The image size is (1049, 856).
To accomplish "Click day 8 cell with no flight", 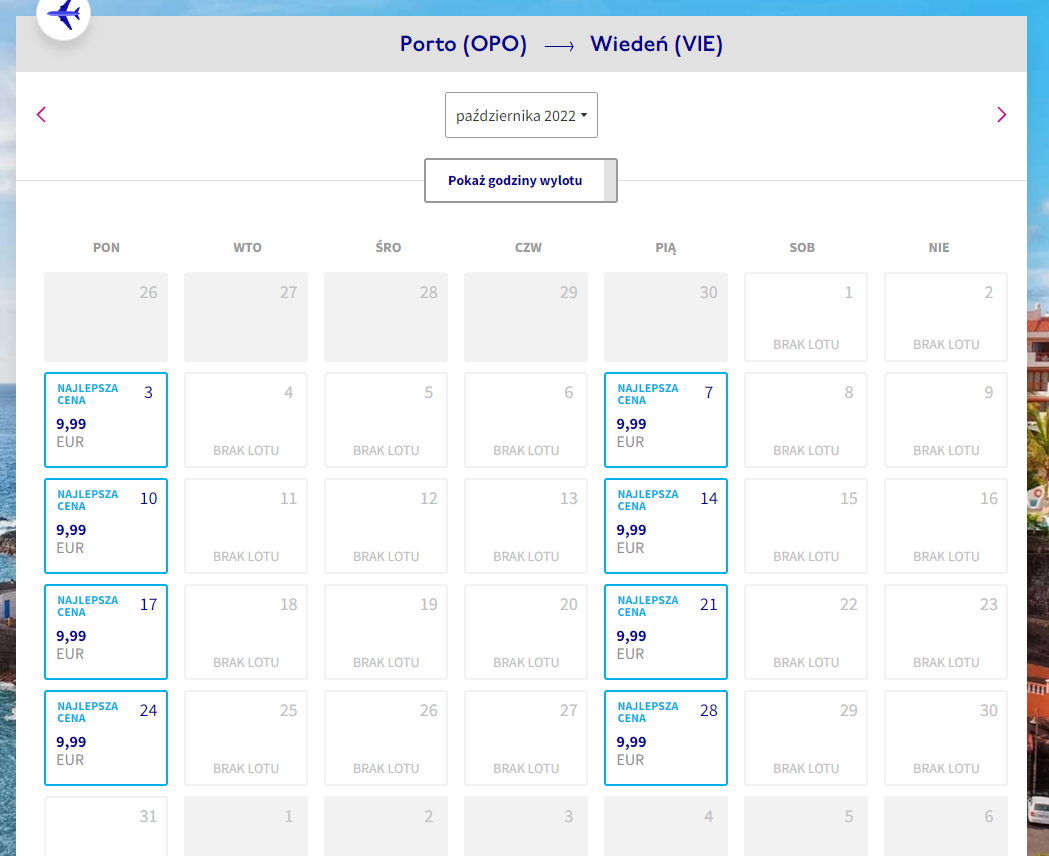I will pos(805,419).
